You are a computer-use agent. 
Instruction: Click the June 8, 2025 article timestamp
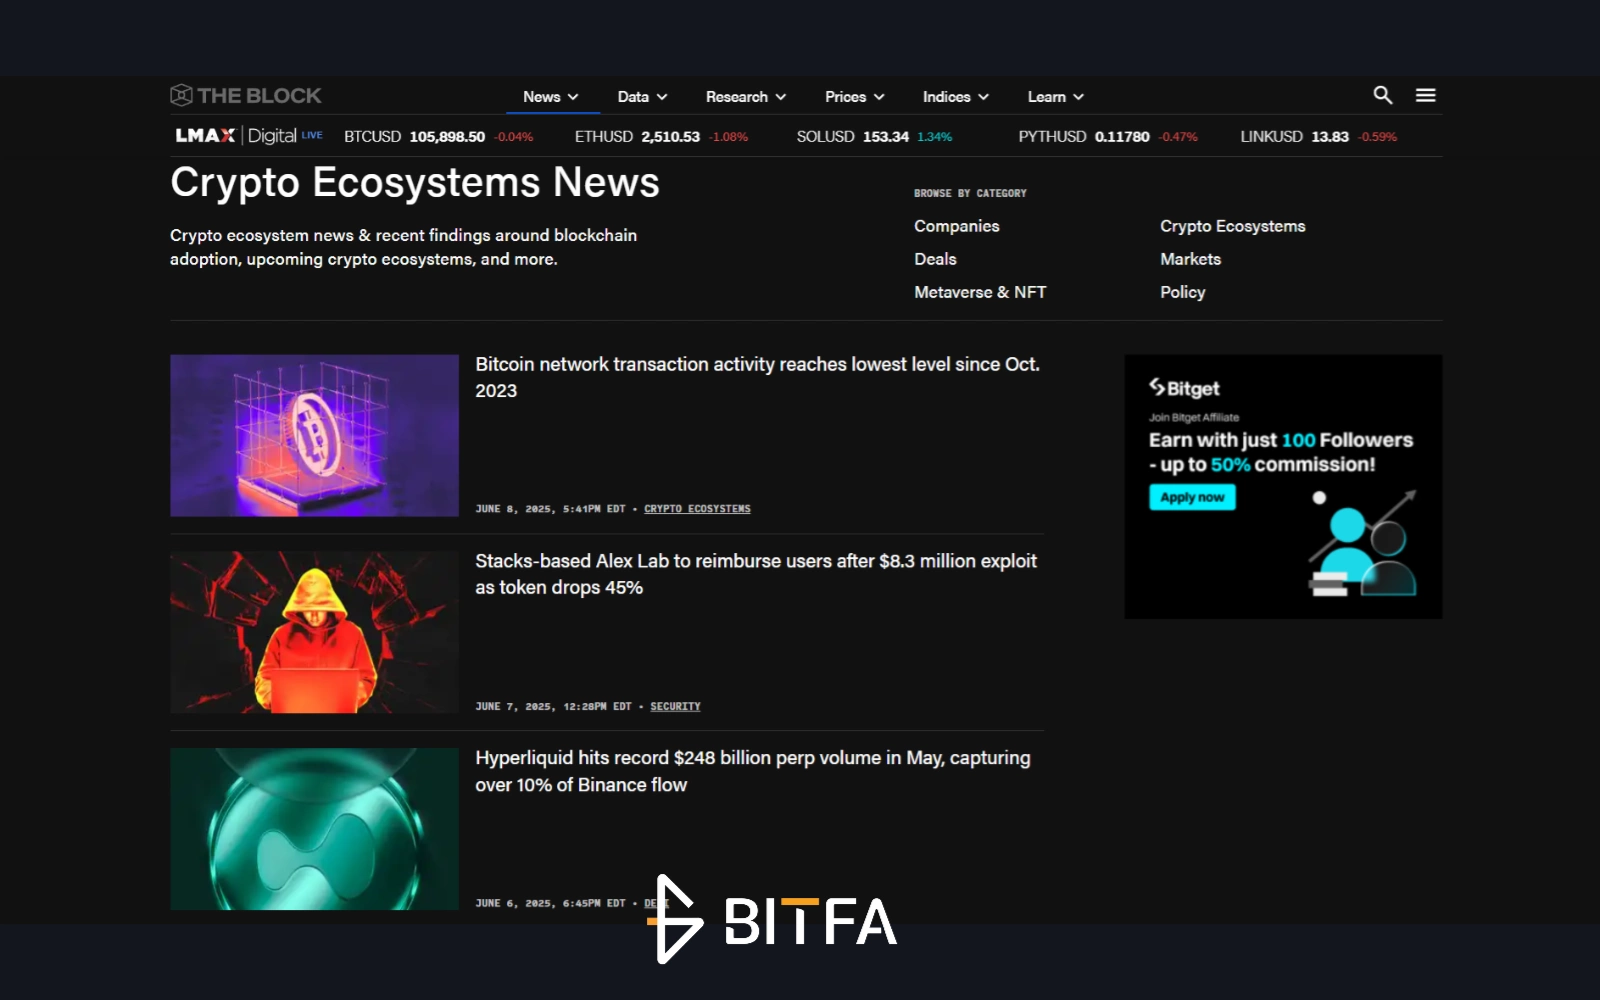(x=550, y=509)
